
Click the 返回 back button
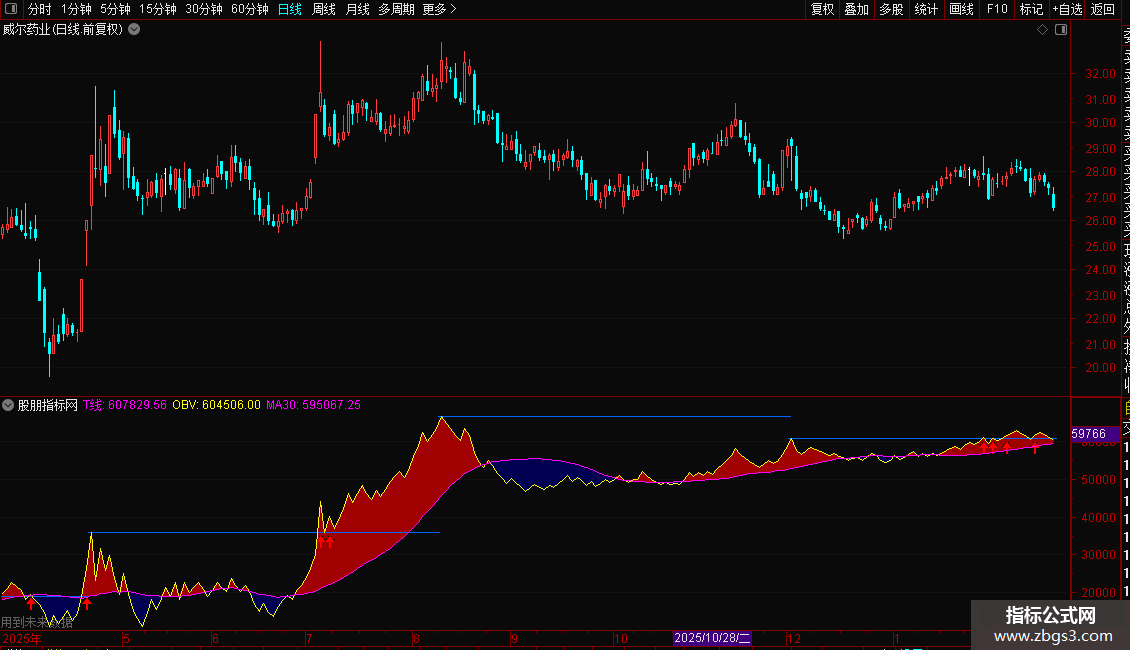[x=1103, y=9]
